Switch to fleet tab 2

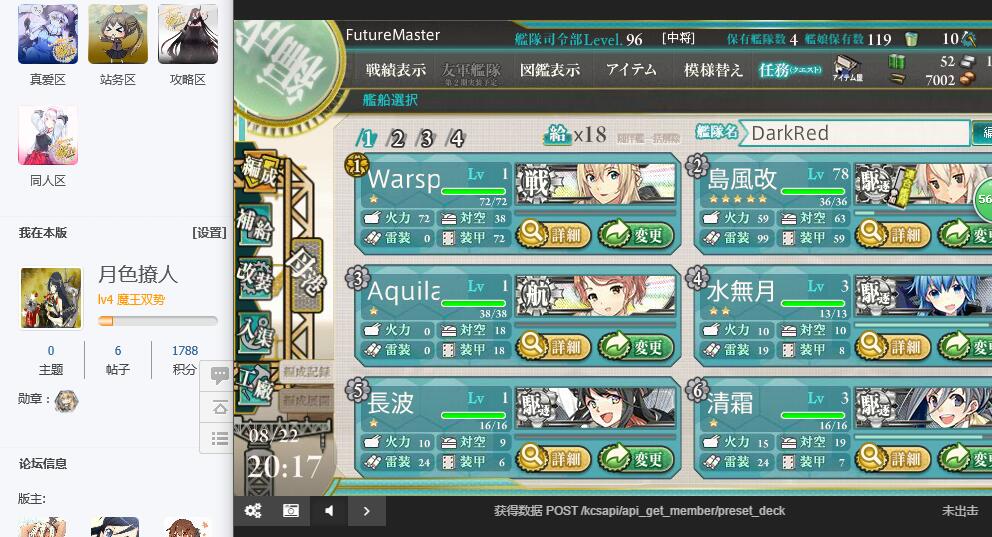coord(397,138)
